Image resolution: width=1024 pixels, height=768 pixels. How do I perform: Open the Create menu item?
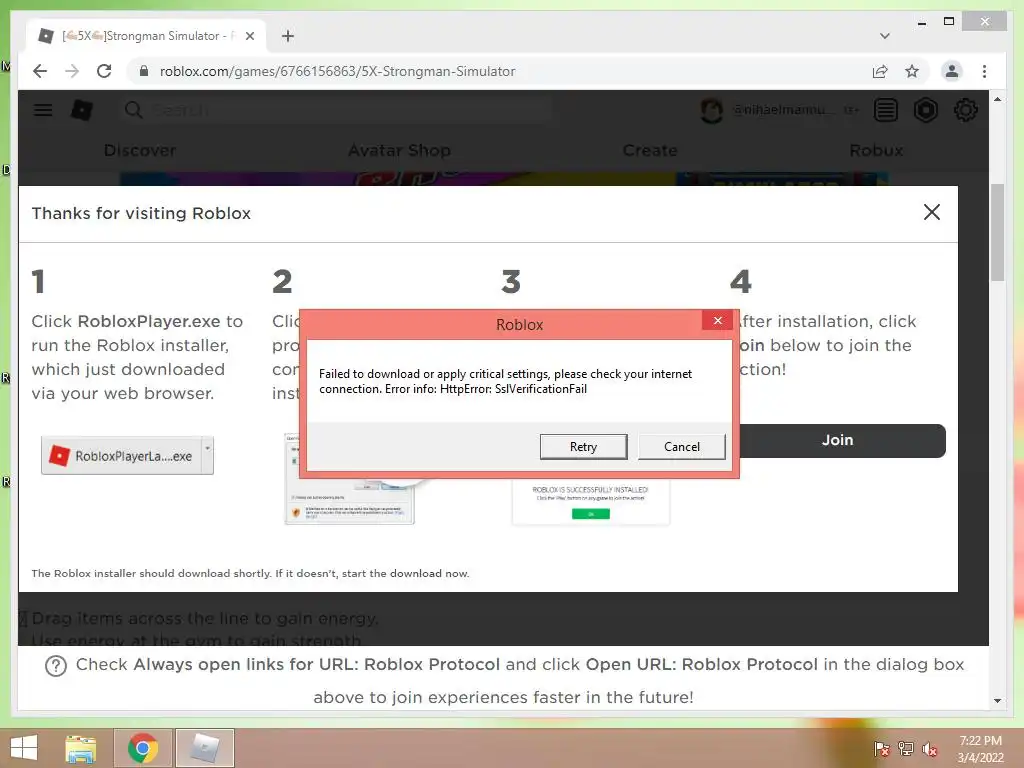(650, 150)
